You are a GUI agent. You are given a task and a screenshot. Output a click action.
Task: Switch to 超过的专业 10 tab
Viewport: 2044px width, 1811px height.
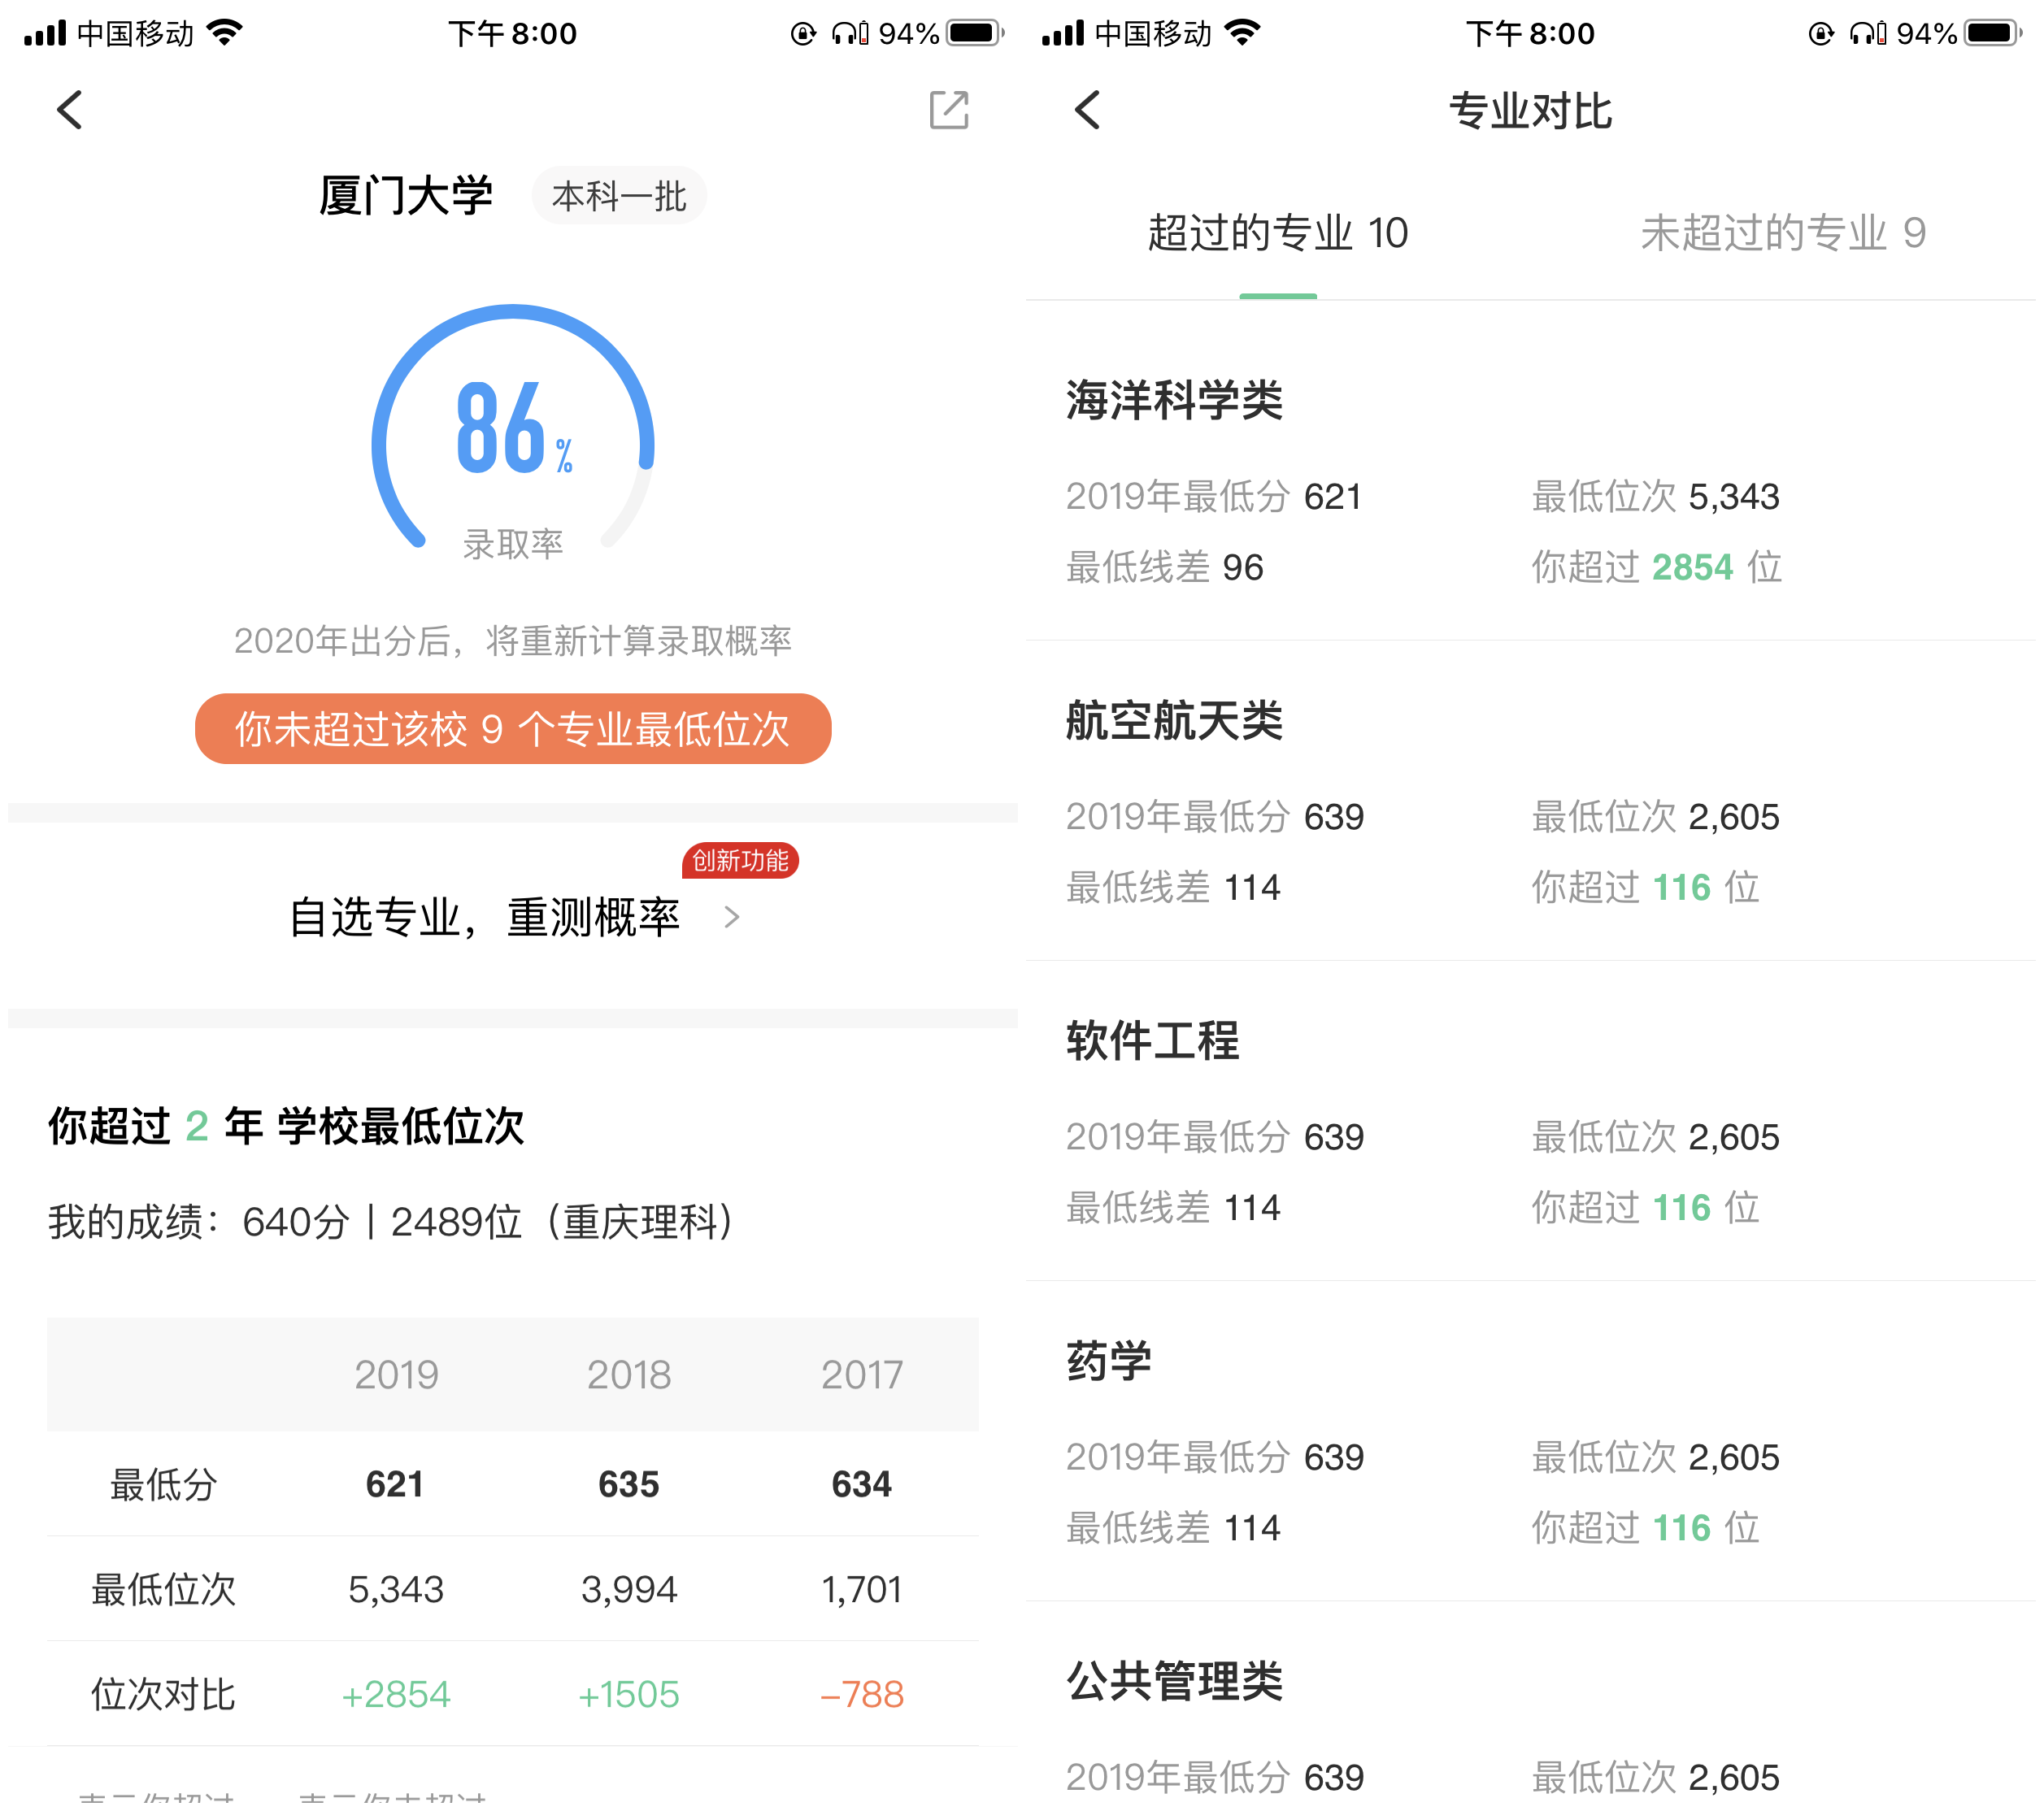[1277, 233]
